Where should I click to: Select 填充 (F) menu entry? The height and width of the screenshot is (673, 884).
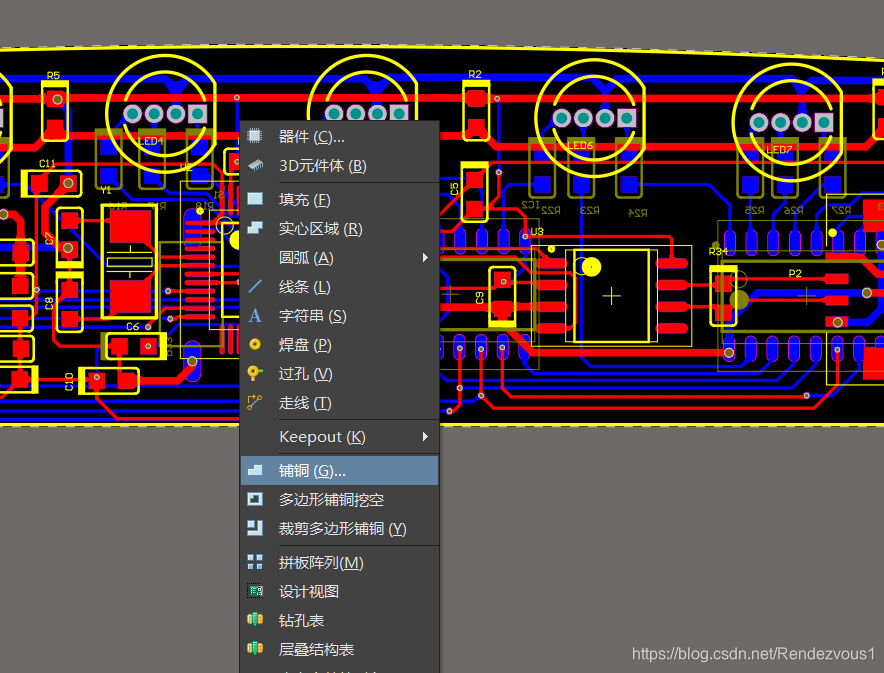tap(339, 200)
